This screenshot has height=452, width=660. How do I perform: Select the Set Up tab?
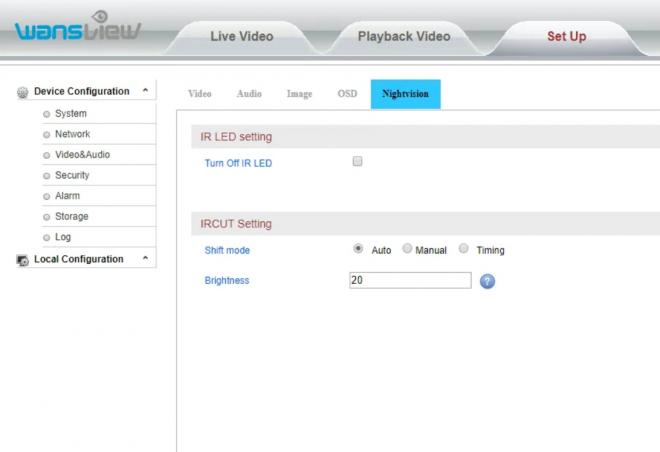(567, 37)
